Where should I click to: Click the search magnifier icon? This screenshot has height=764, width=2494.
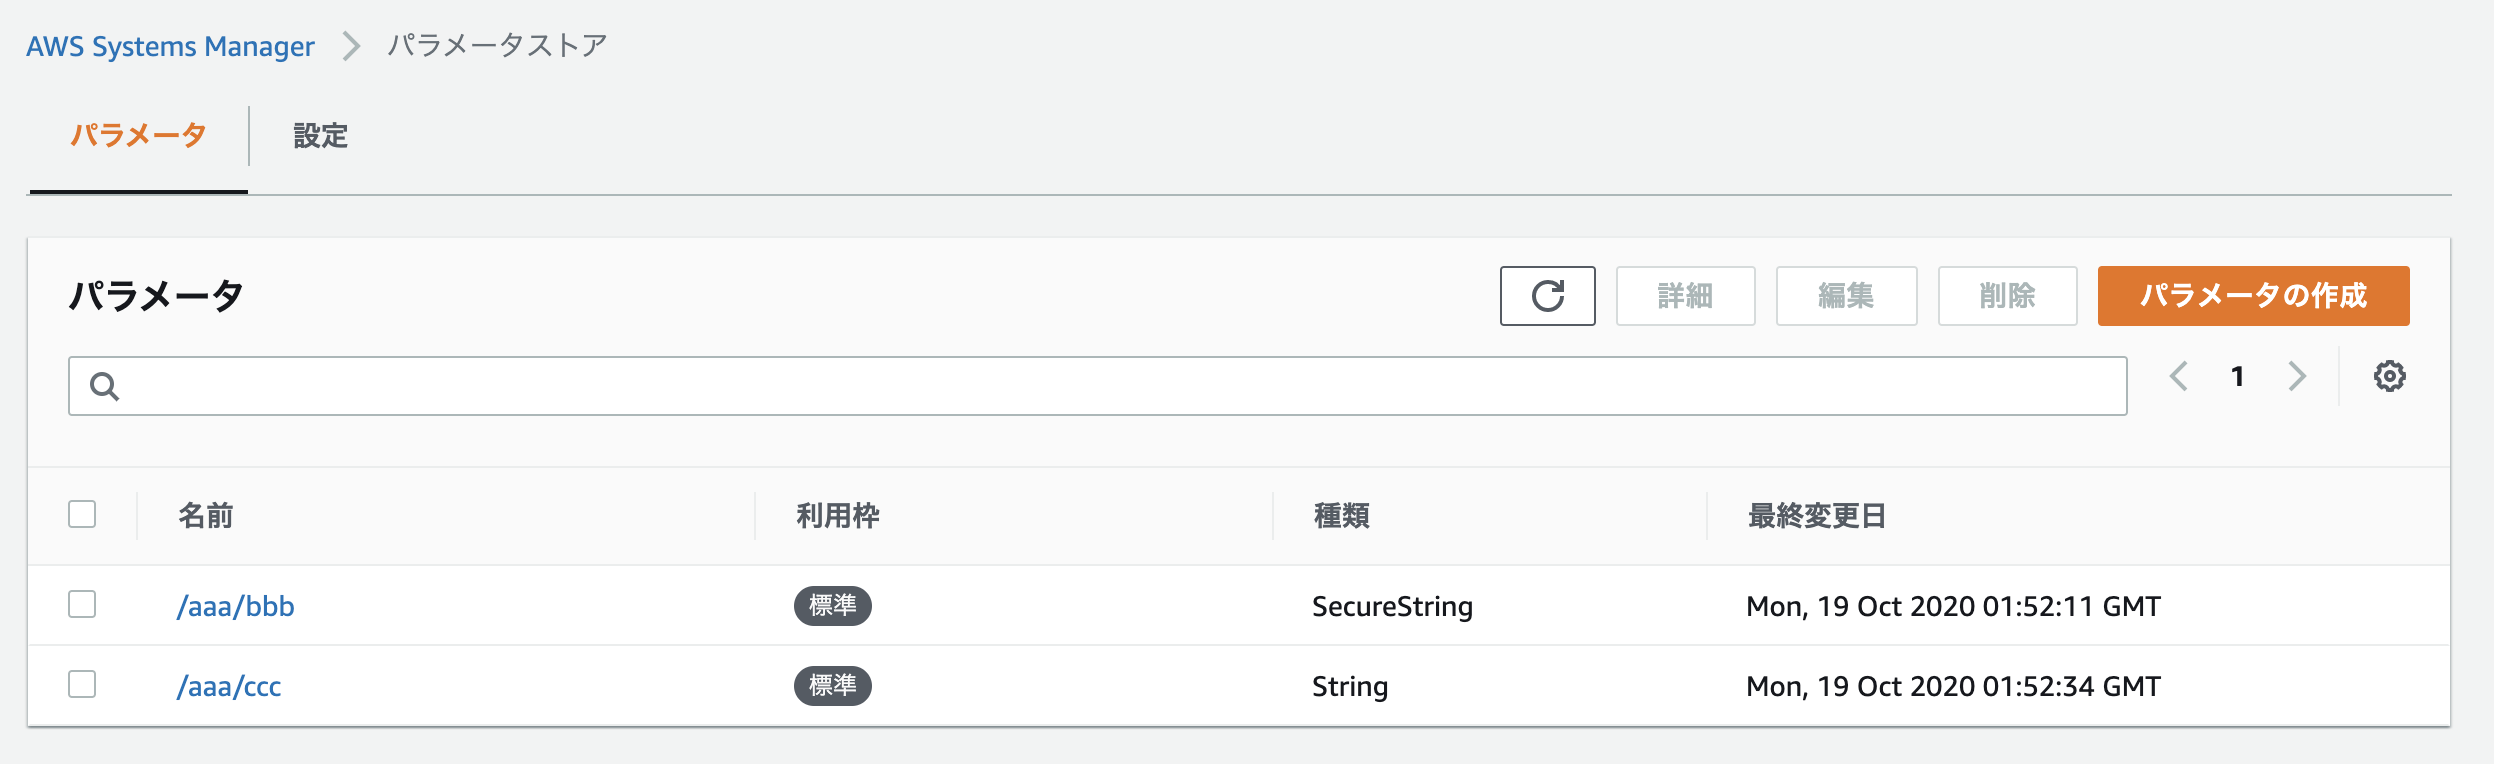point(104,386)
